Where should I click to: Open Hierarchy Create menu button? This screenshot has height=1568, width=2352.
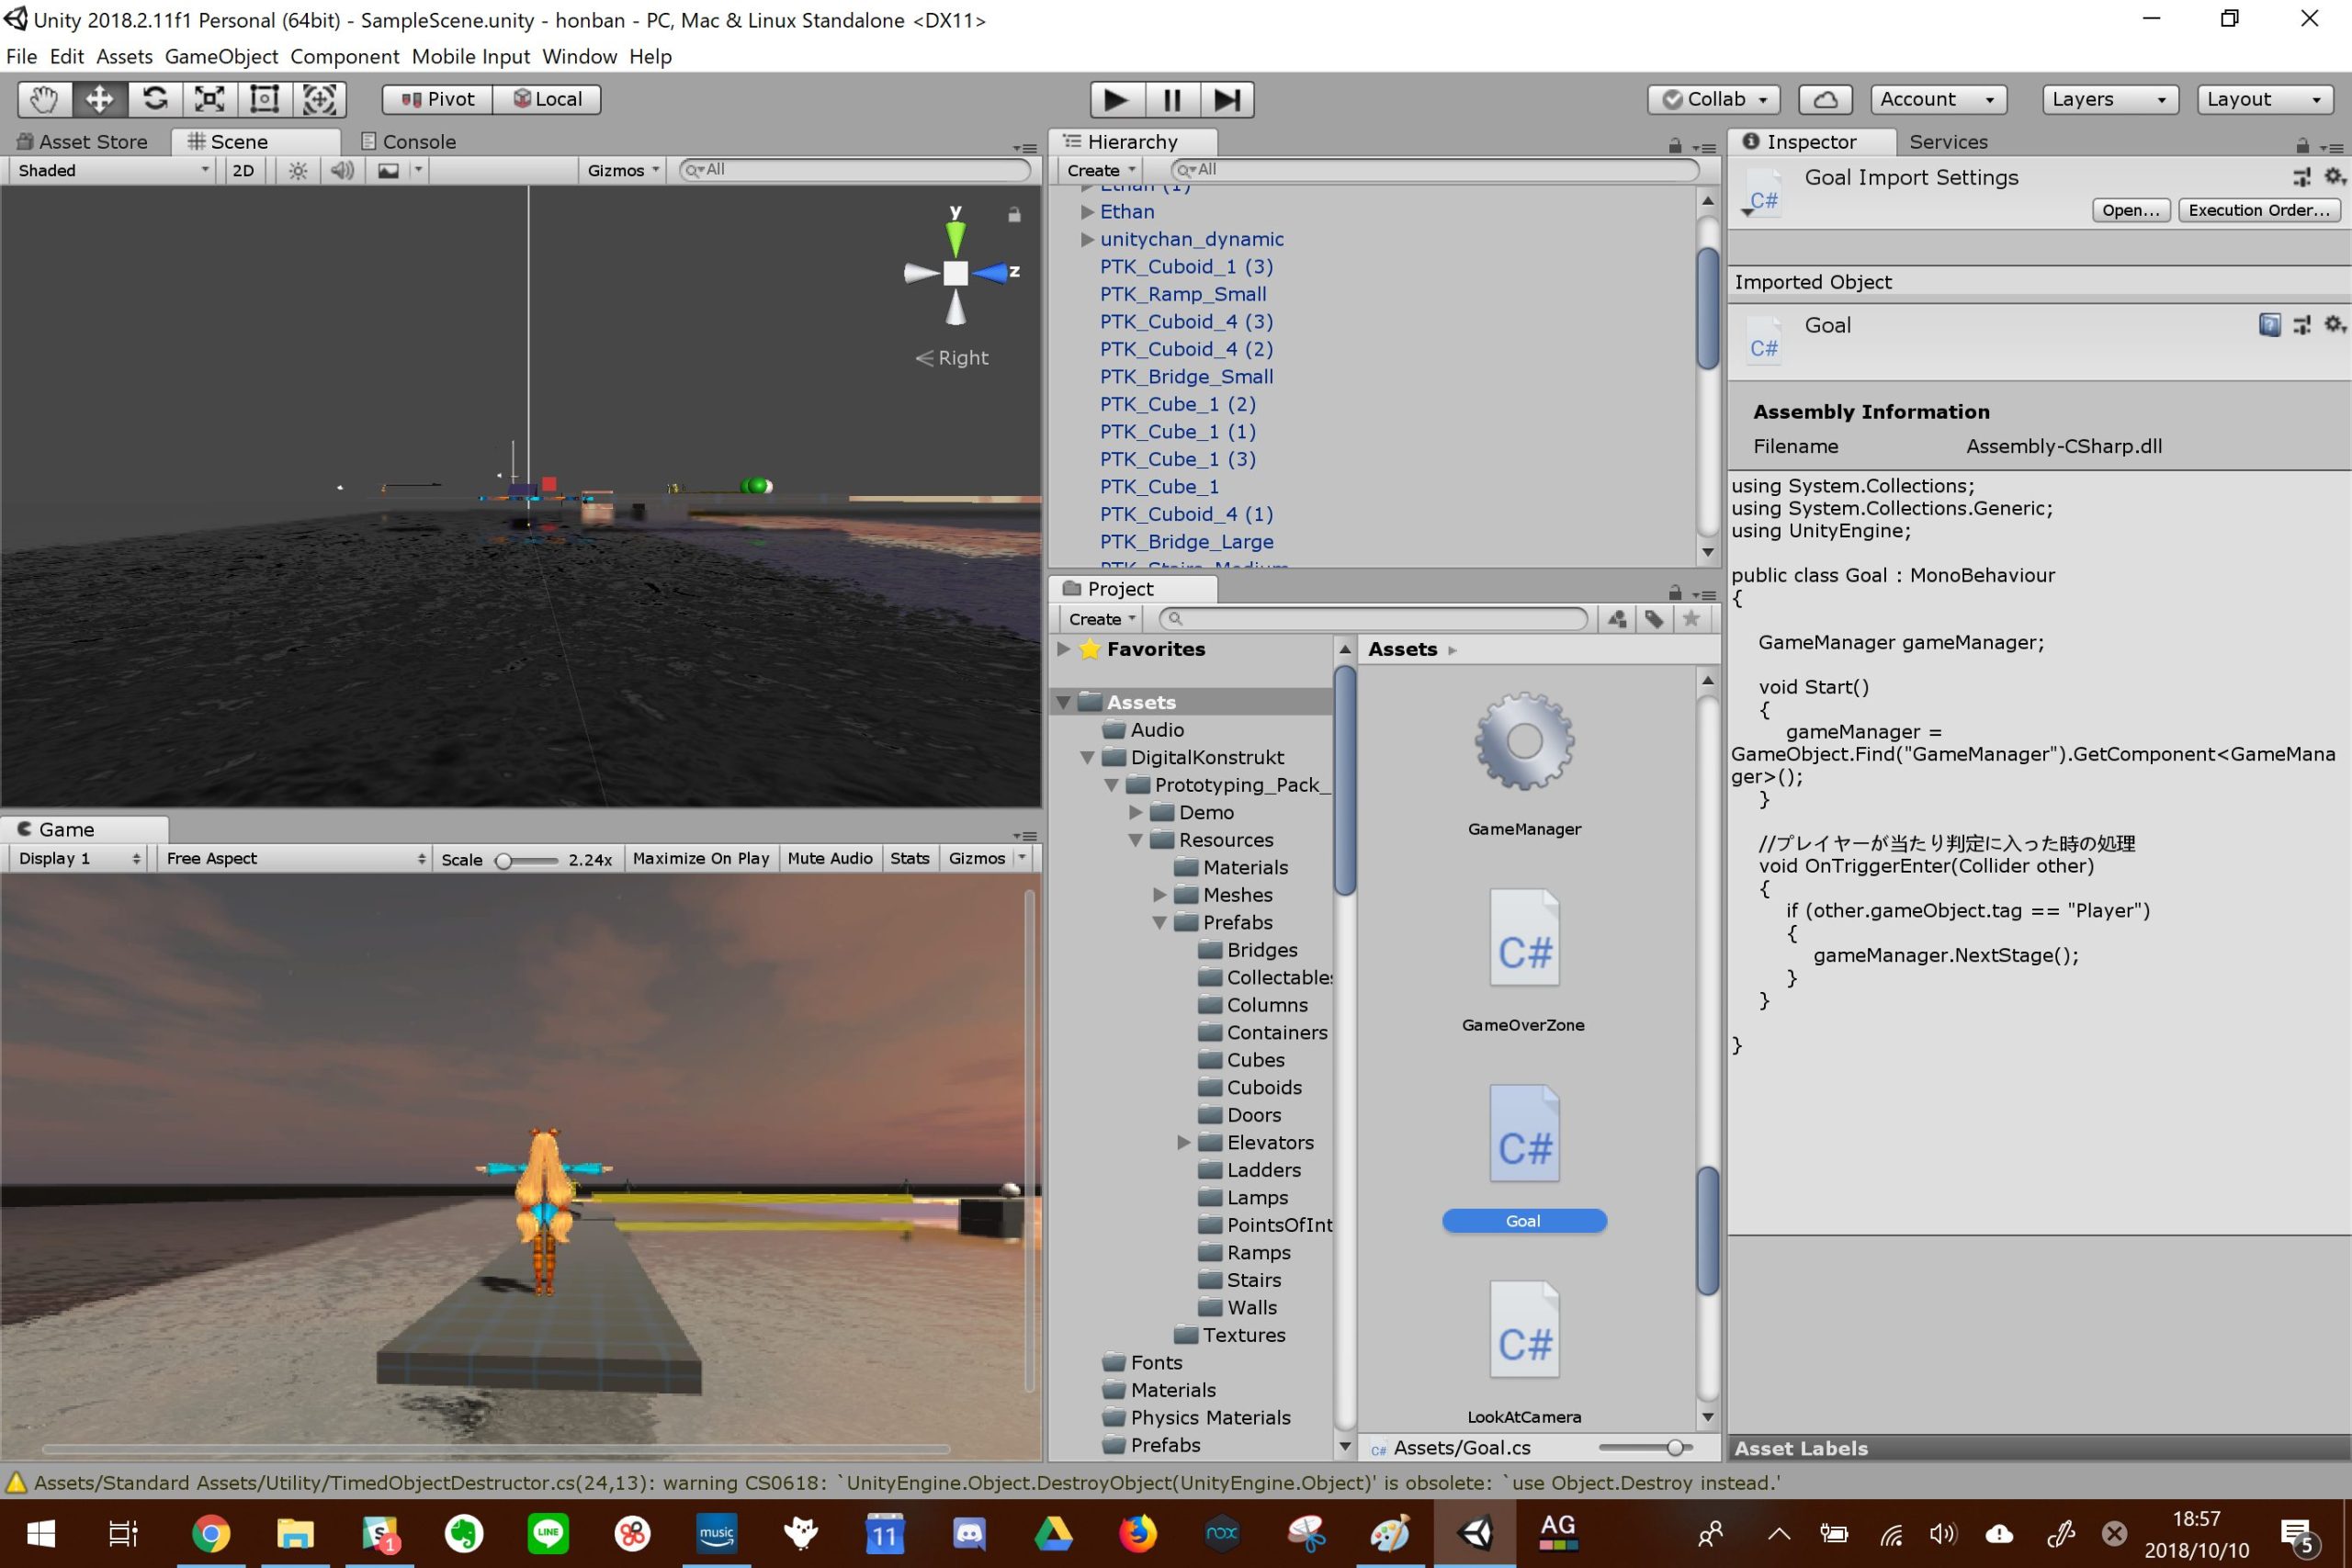1101,170
